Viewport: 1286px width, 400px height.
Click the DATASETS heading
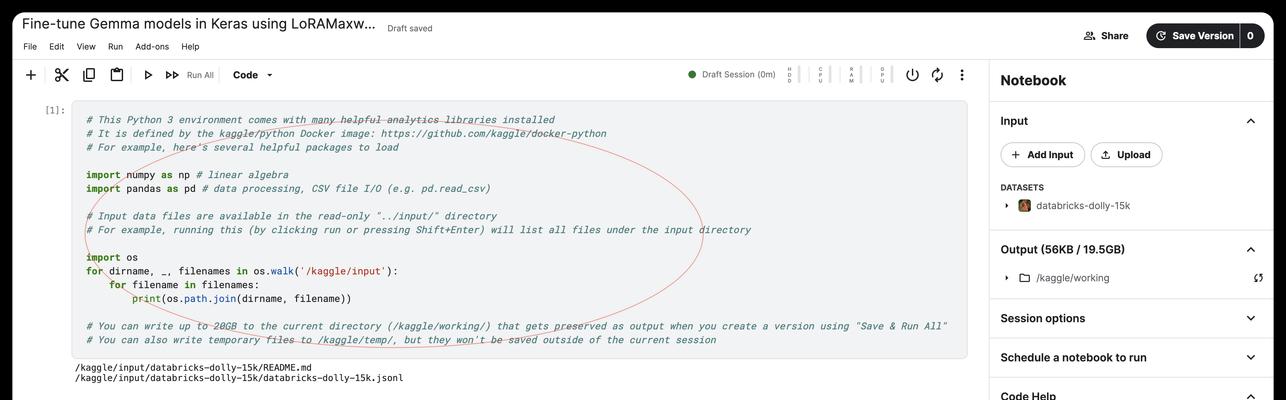pos(1022,188)
